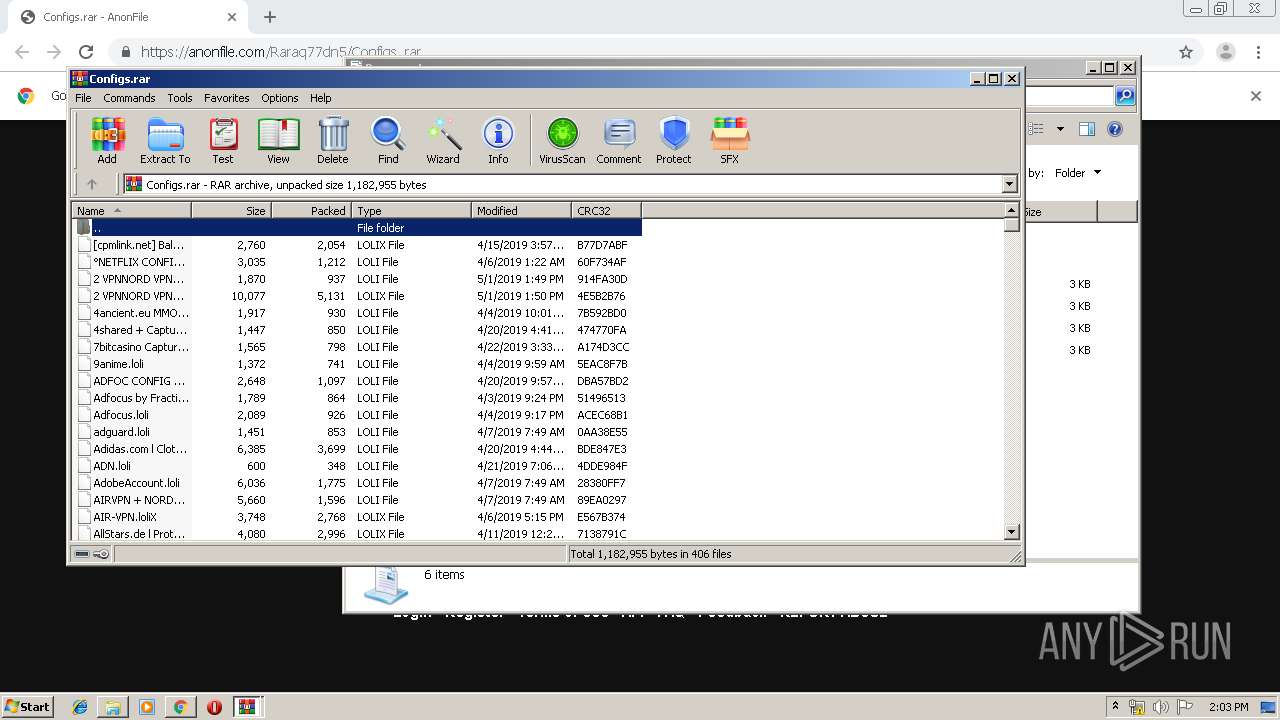Open the Find magnifier tool
1280x720 pixels.
tap(388, 141)
